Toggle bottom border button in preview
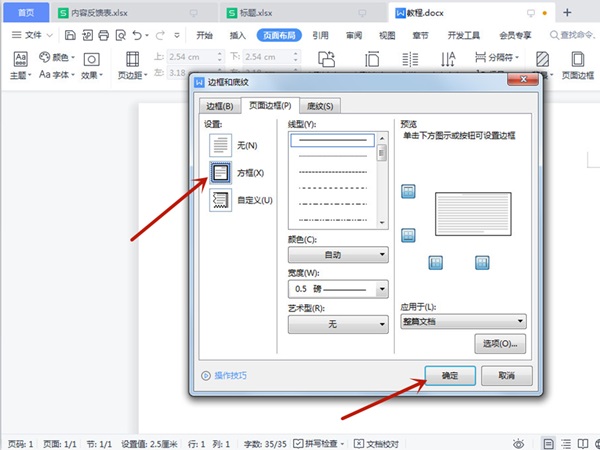 point(408,235)
